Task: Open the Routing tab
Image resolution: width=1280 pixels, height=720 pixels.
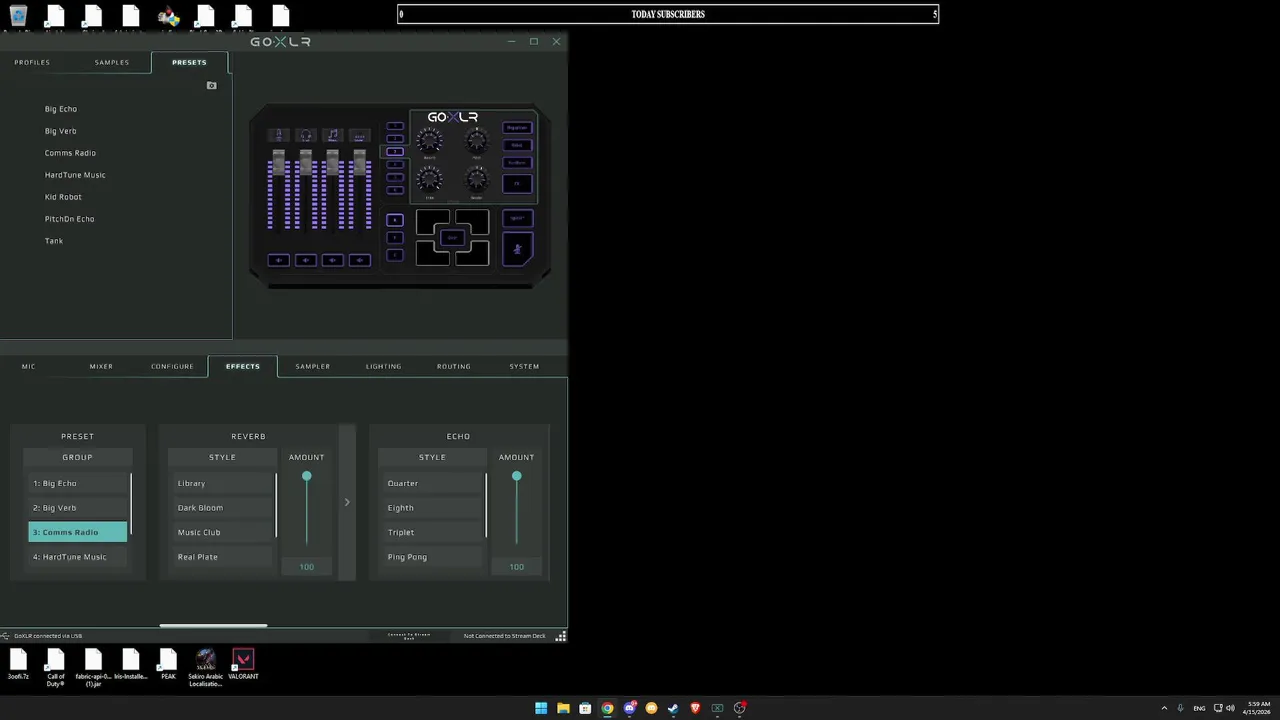Action: (453, 366)
